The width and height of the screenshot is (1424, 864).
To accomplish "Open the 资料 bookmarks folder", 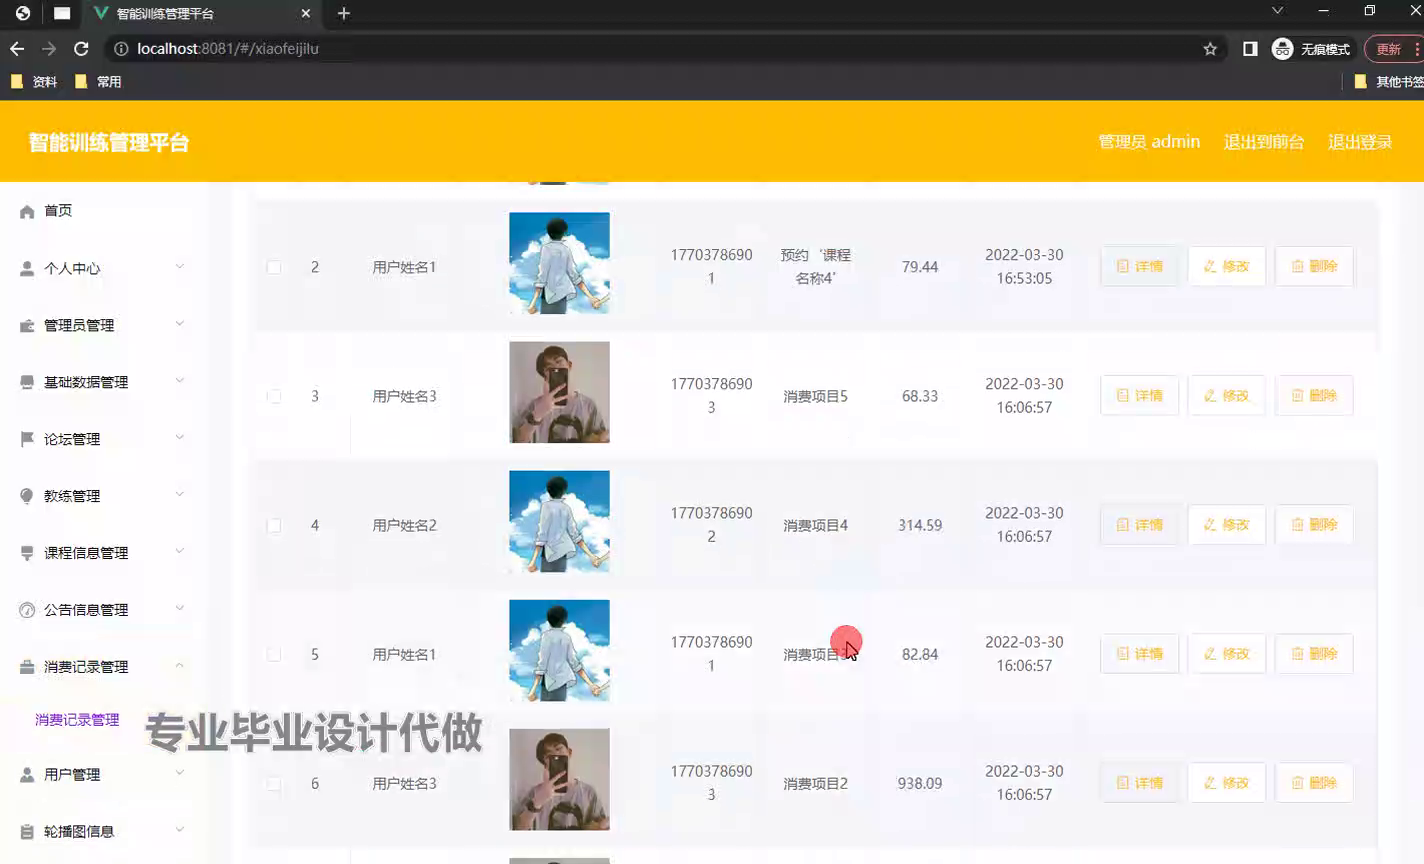I will pyautogui.click(x=34, y=82).
